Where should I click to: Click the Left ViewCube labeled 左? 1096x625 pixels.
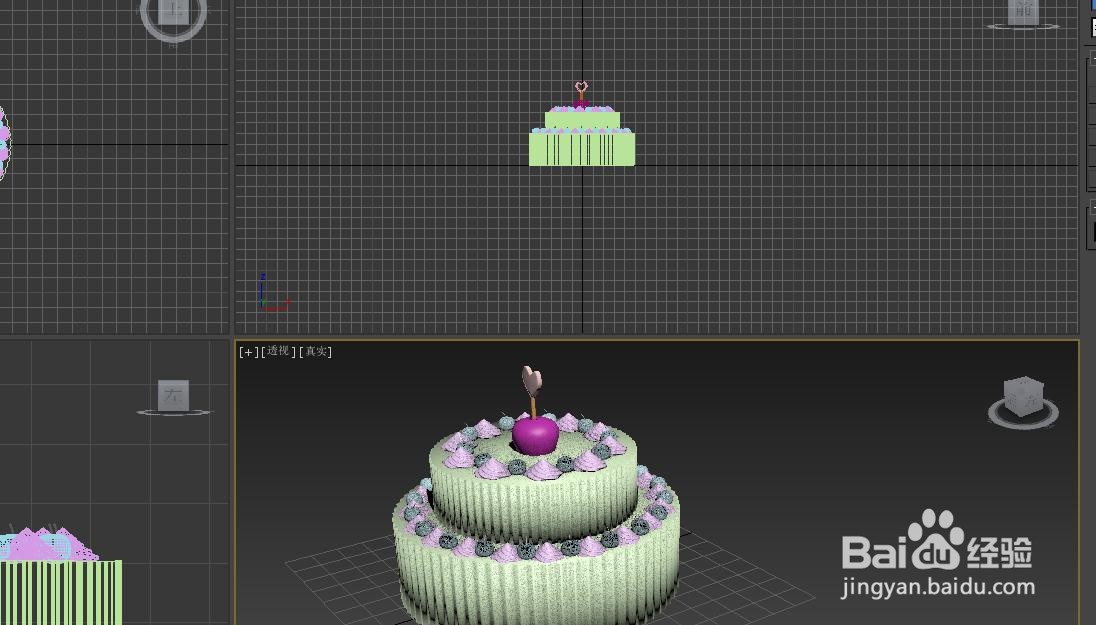pyautogui.click(x=172, y=395)
